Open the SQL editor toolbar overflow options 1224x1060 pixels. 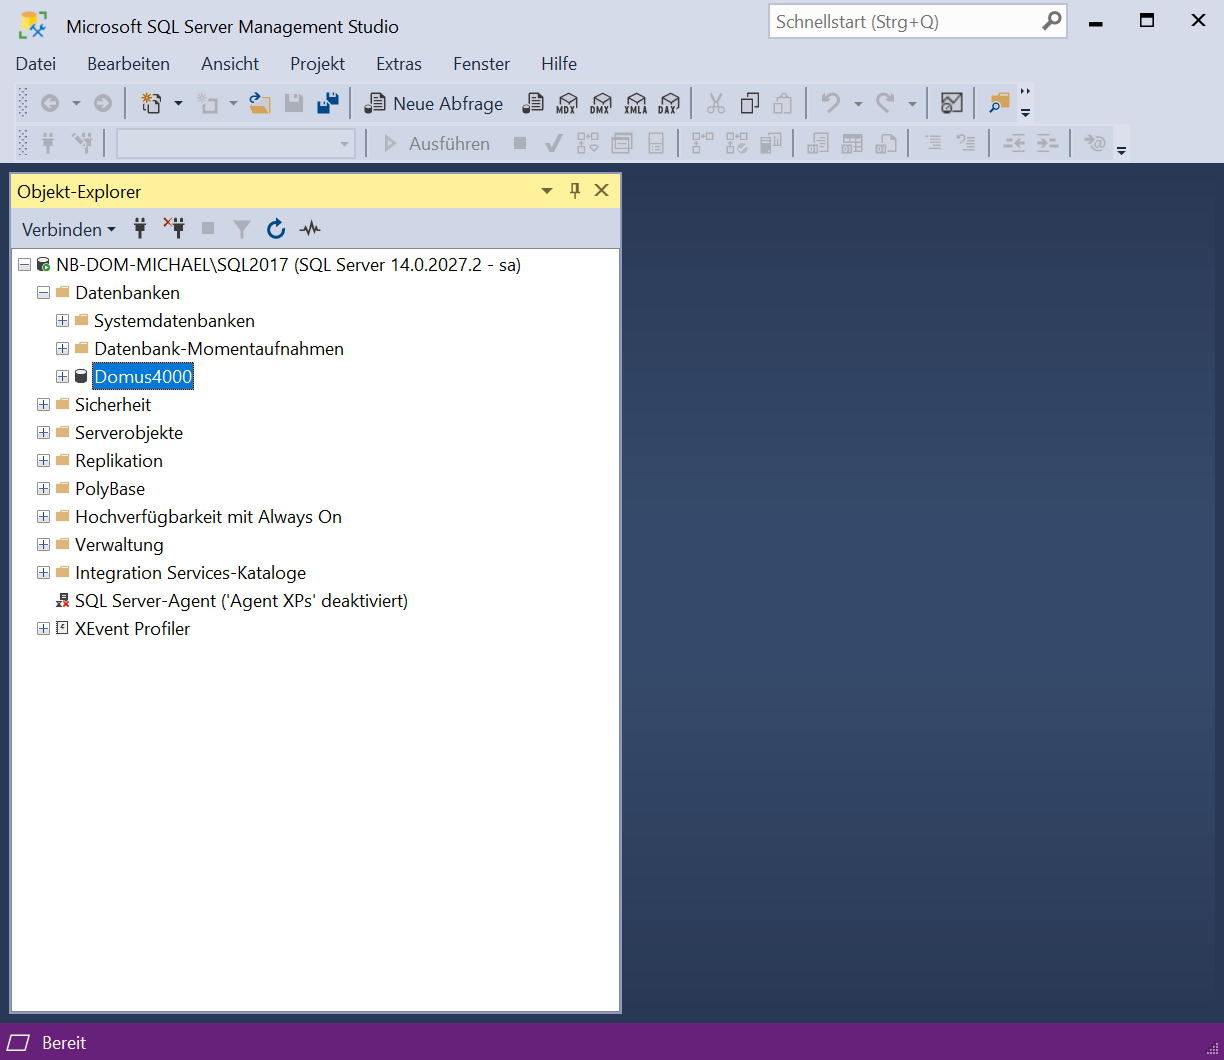[x=1122, y=151]
